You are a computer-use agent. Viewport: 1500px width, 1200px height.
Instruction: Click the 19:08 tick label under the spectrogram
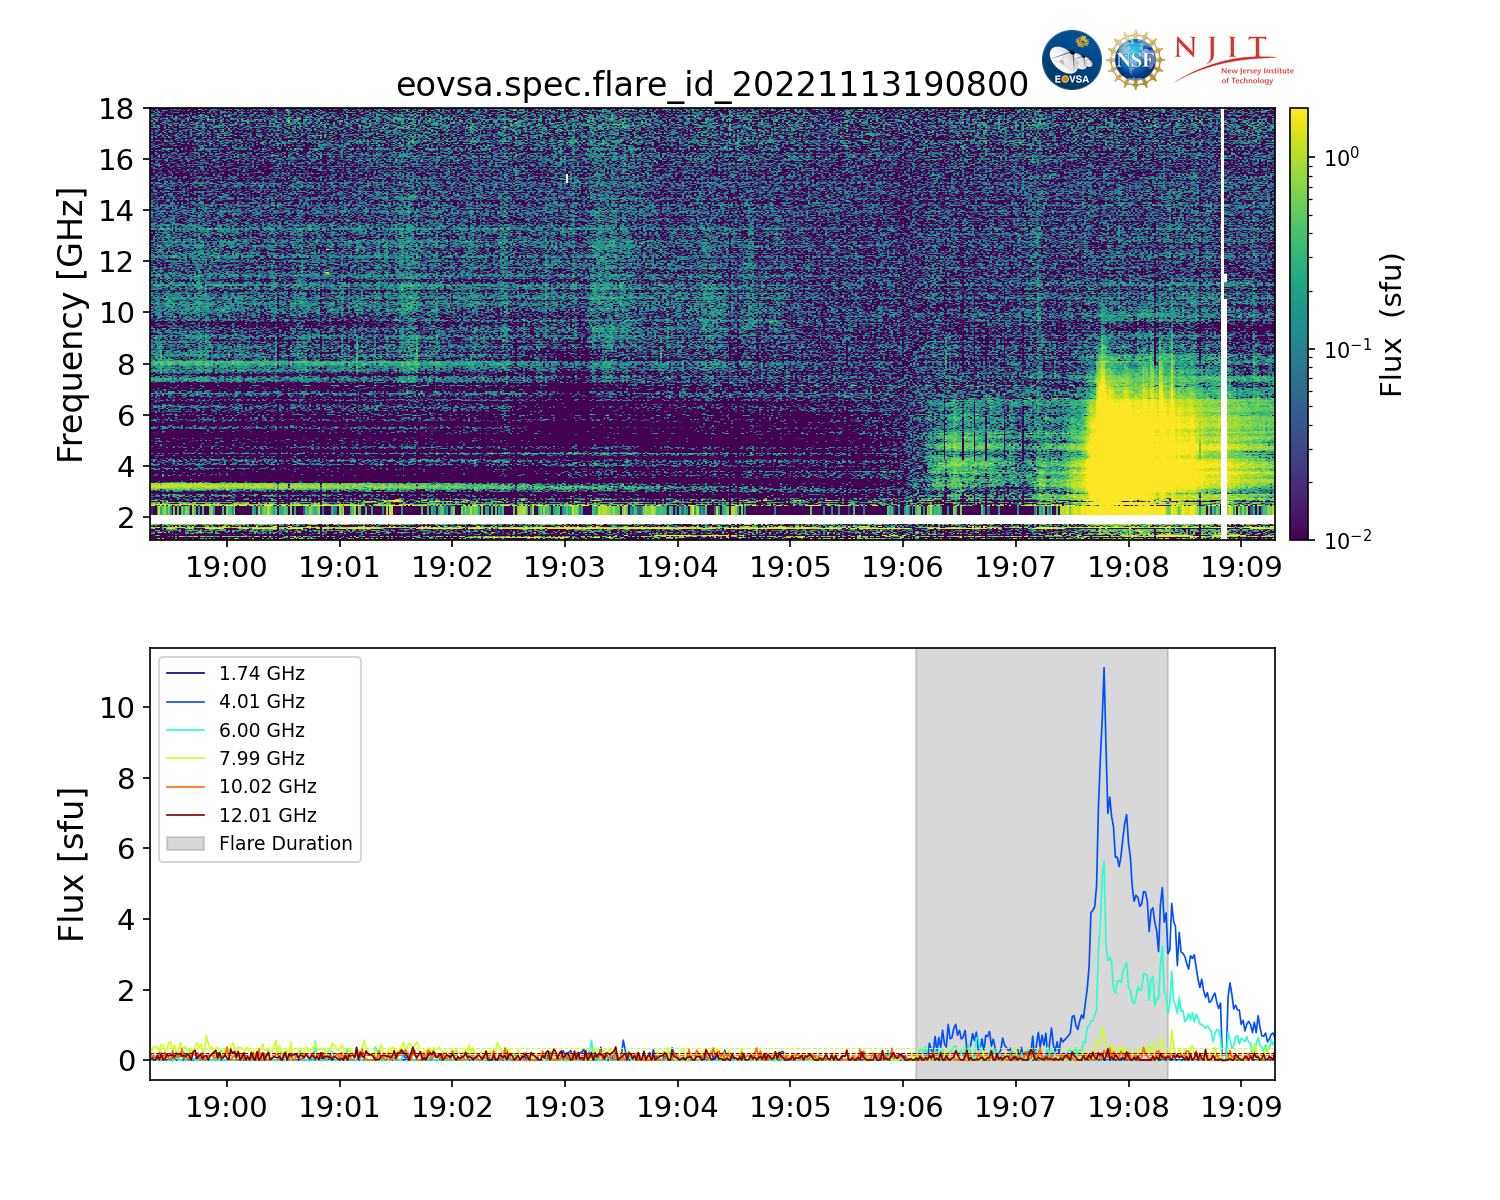click(x=1129, y=568)
